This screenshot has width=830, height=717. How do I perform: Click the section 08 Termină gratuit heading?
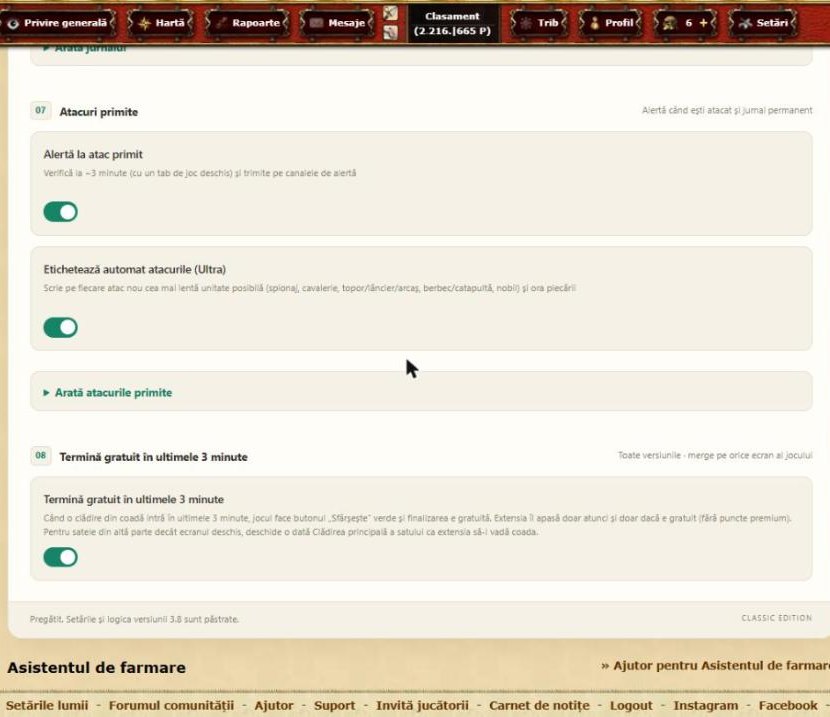click(154, 457)
